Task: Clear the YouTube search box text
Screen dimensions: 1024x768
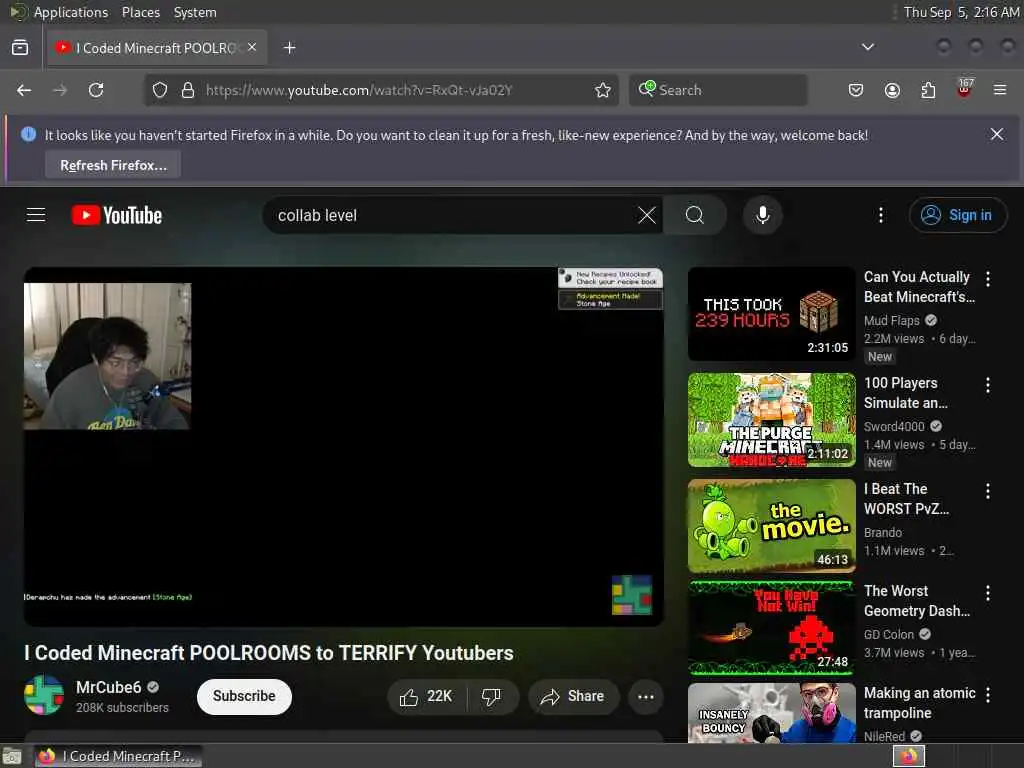Action: pyautogui.click(x=647, y=215)
